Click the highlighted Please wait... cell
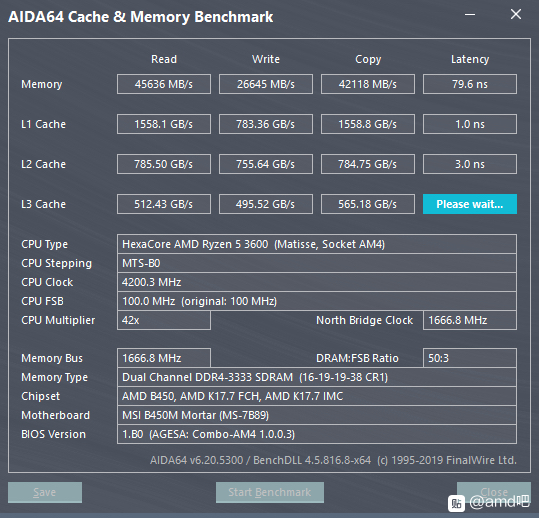The width and height of the screenshot is (539, 518). [470, 204]
